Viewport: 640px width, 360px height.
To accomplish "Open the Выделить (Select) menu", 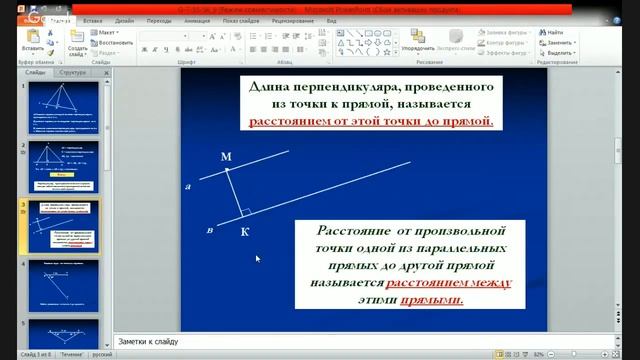I will [x=558, y=53].
